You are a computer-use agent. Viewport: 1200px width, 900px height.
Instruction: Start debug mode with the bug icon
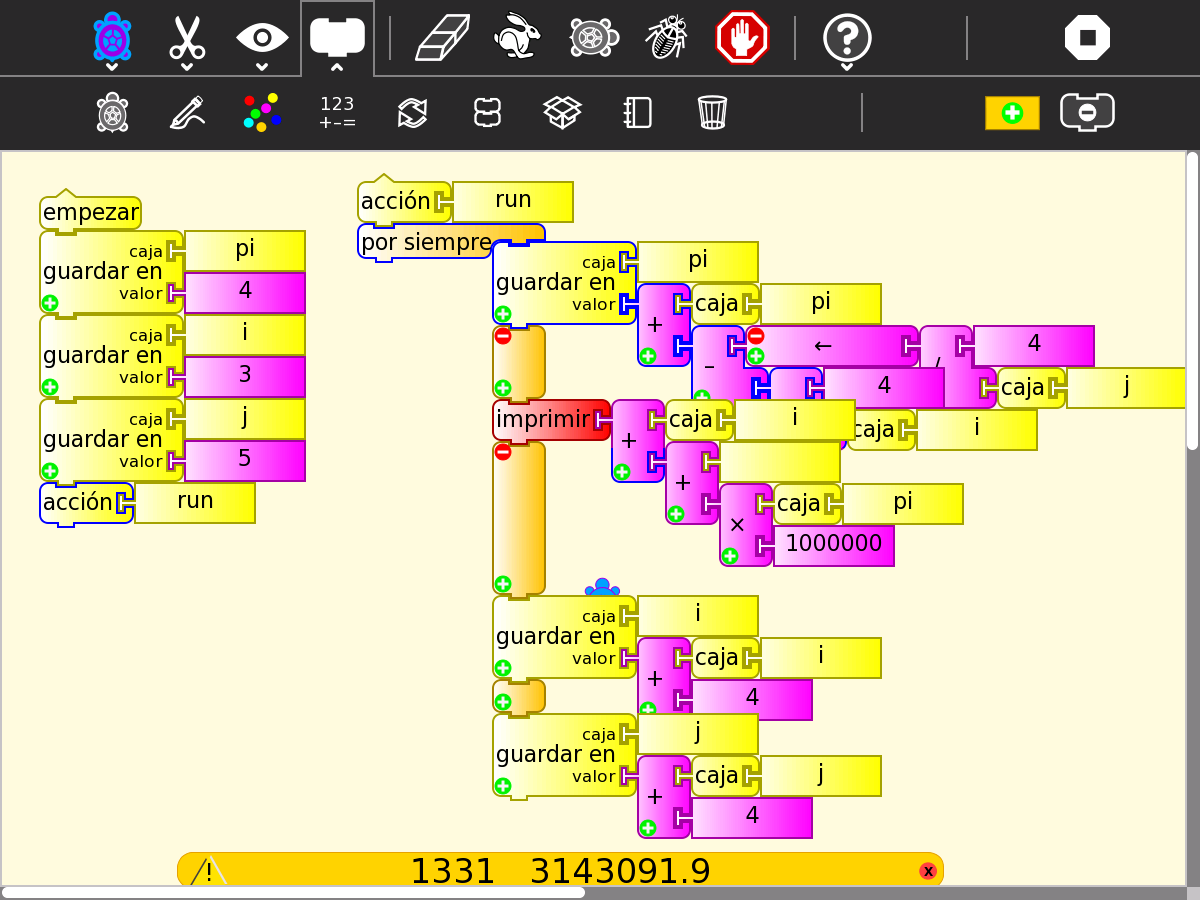(x=667, y=37)
